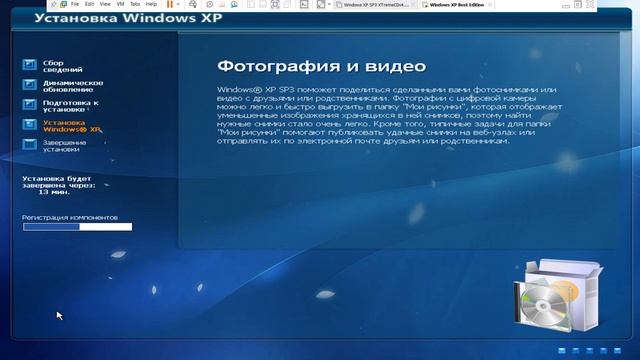
Task: Expand the stretch guest dropdown arrow
Action: click(x=329, y=4)
